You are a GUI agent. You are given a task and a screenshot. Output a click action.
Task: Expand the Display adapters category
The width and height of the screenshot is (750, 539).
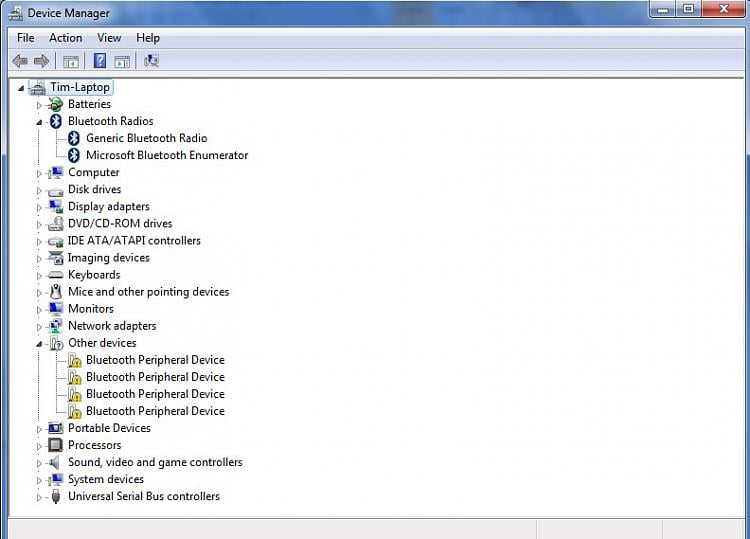click(39, 208)
